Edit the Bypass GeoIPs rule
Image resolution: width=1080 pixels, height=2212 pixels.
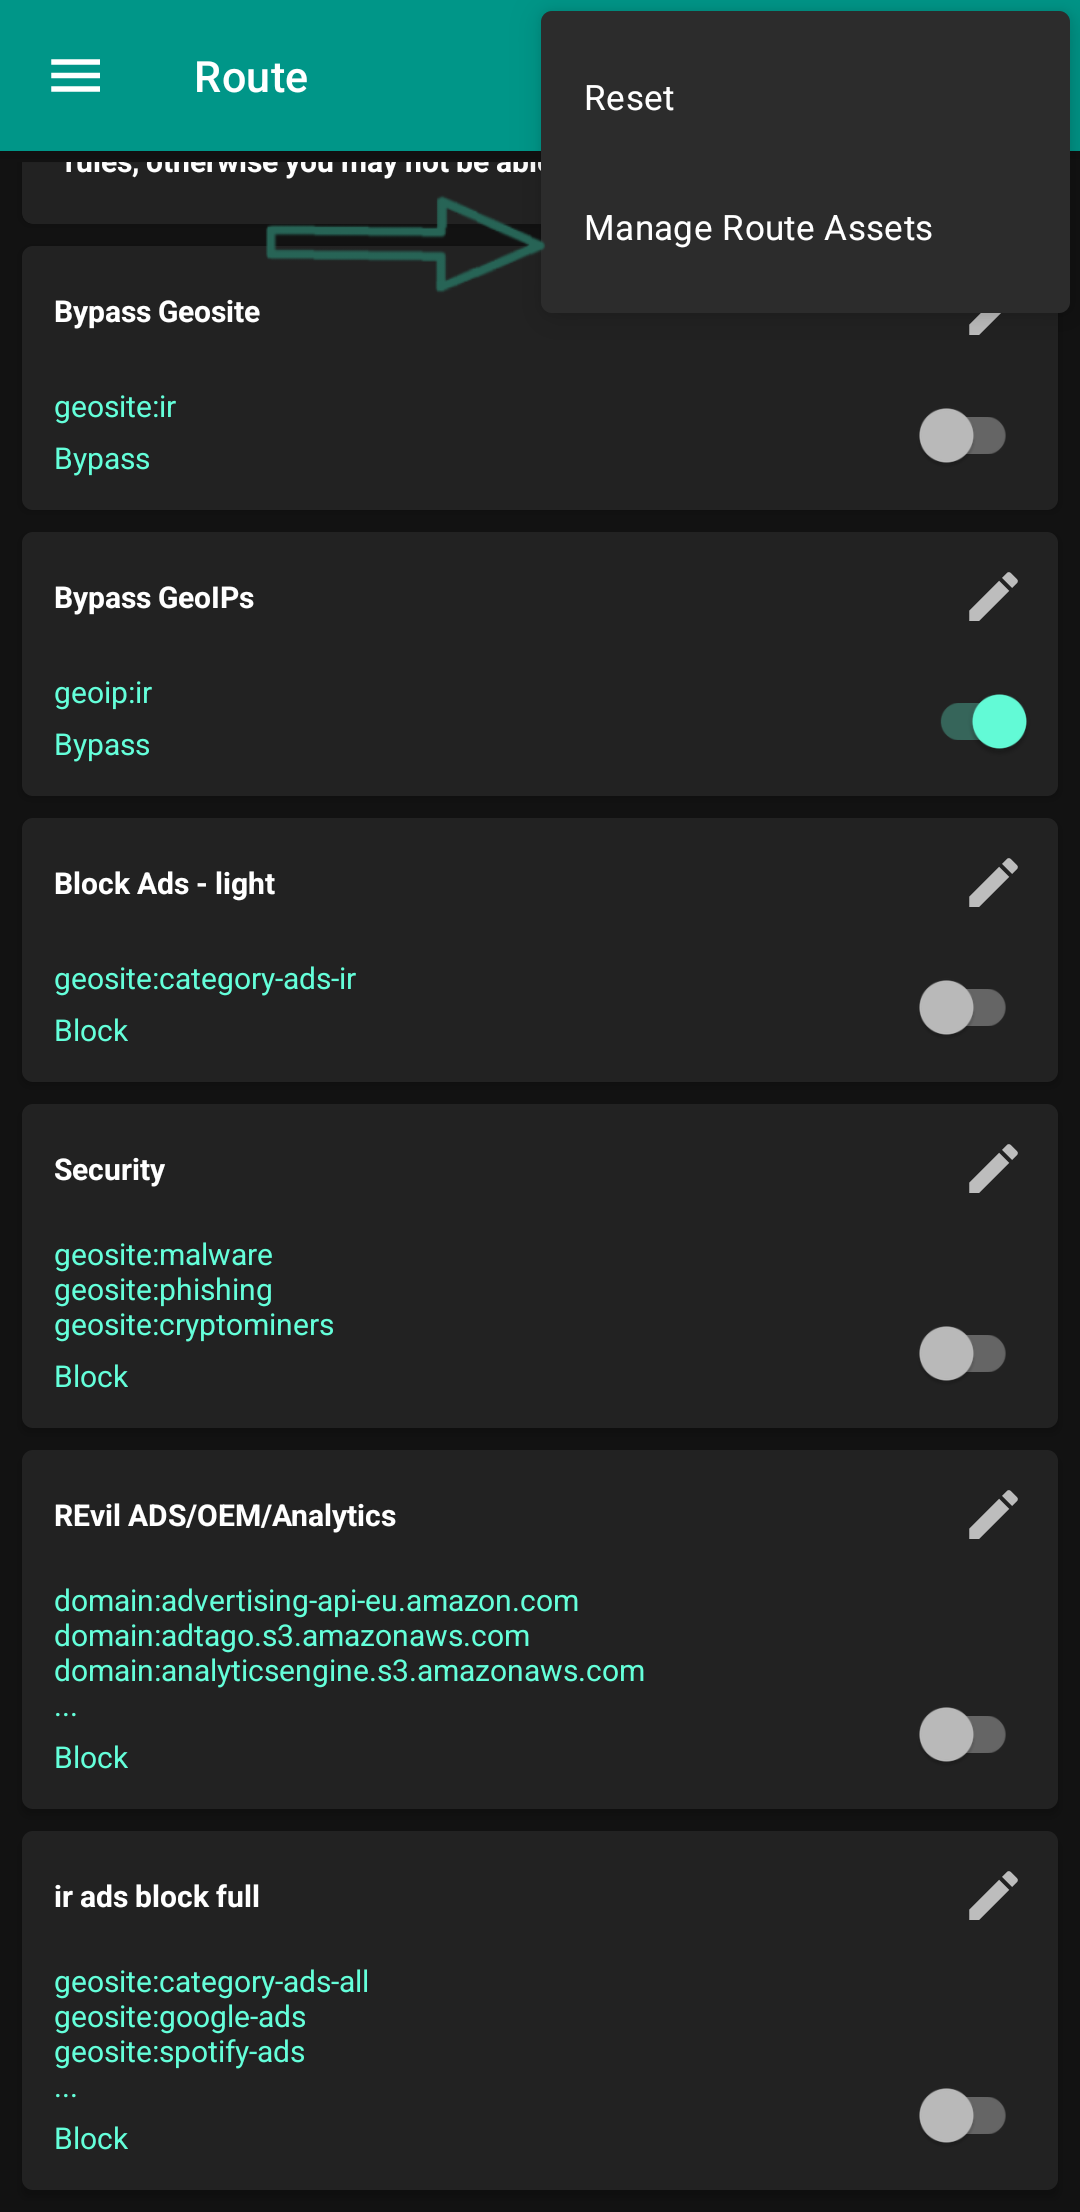(993, 597)
